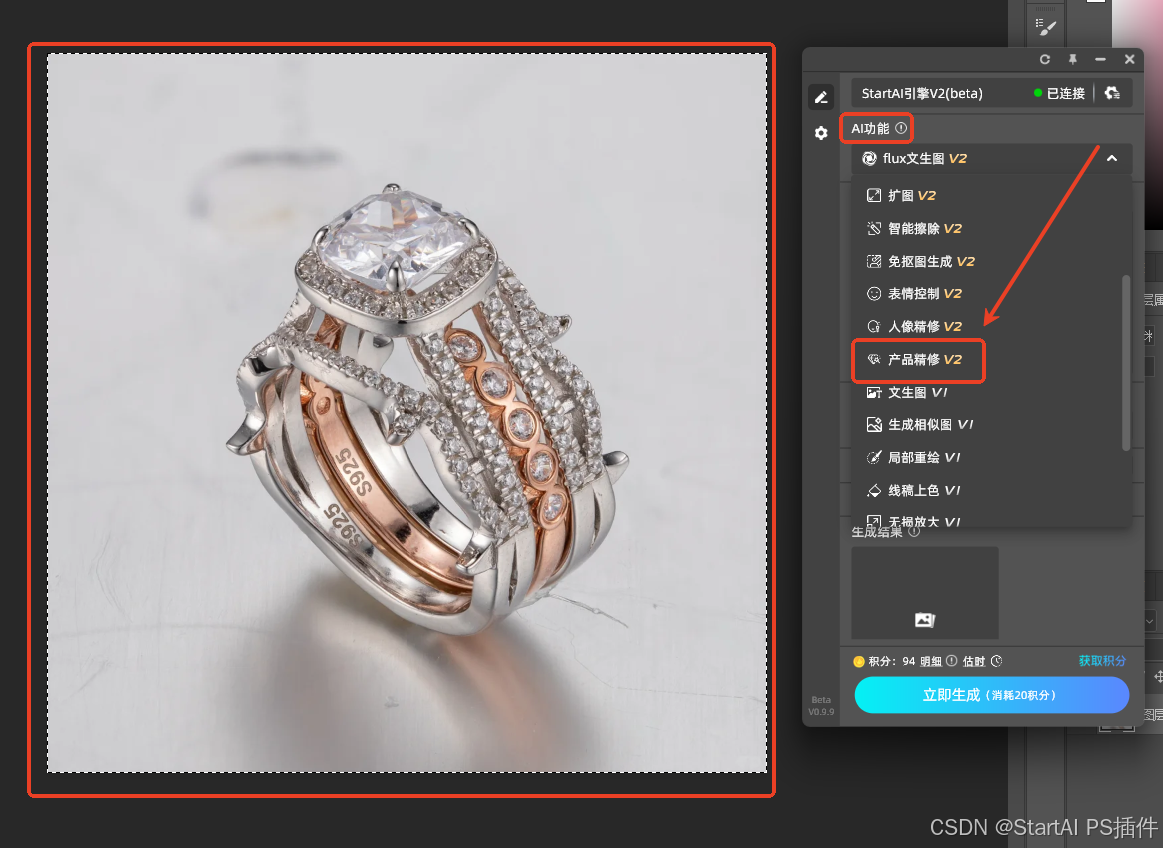The image size is (1163, 848).
Task: Click the chevron arrow of function dropdown
Action: click(1112, 159)
